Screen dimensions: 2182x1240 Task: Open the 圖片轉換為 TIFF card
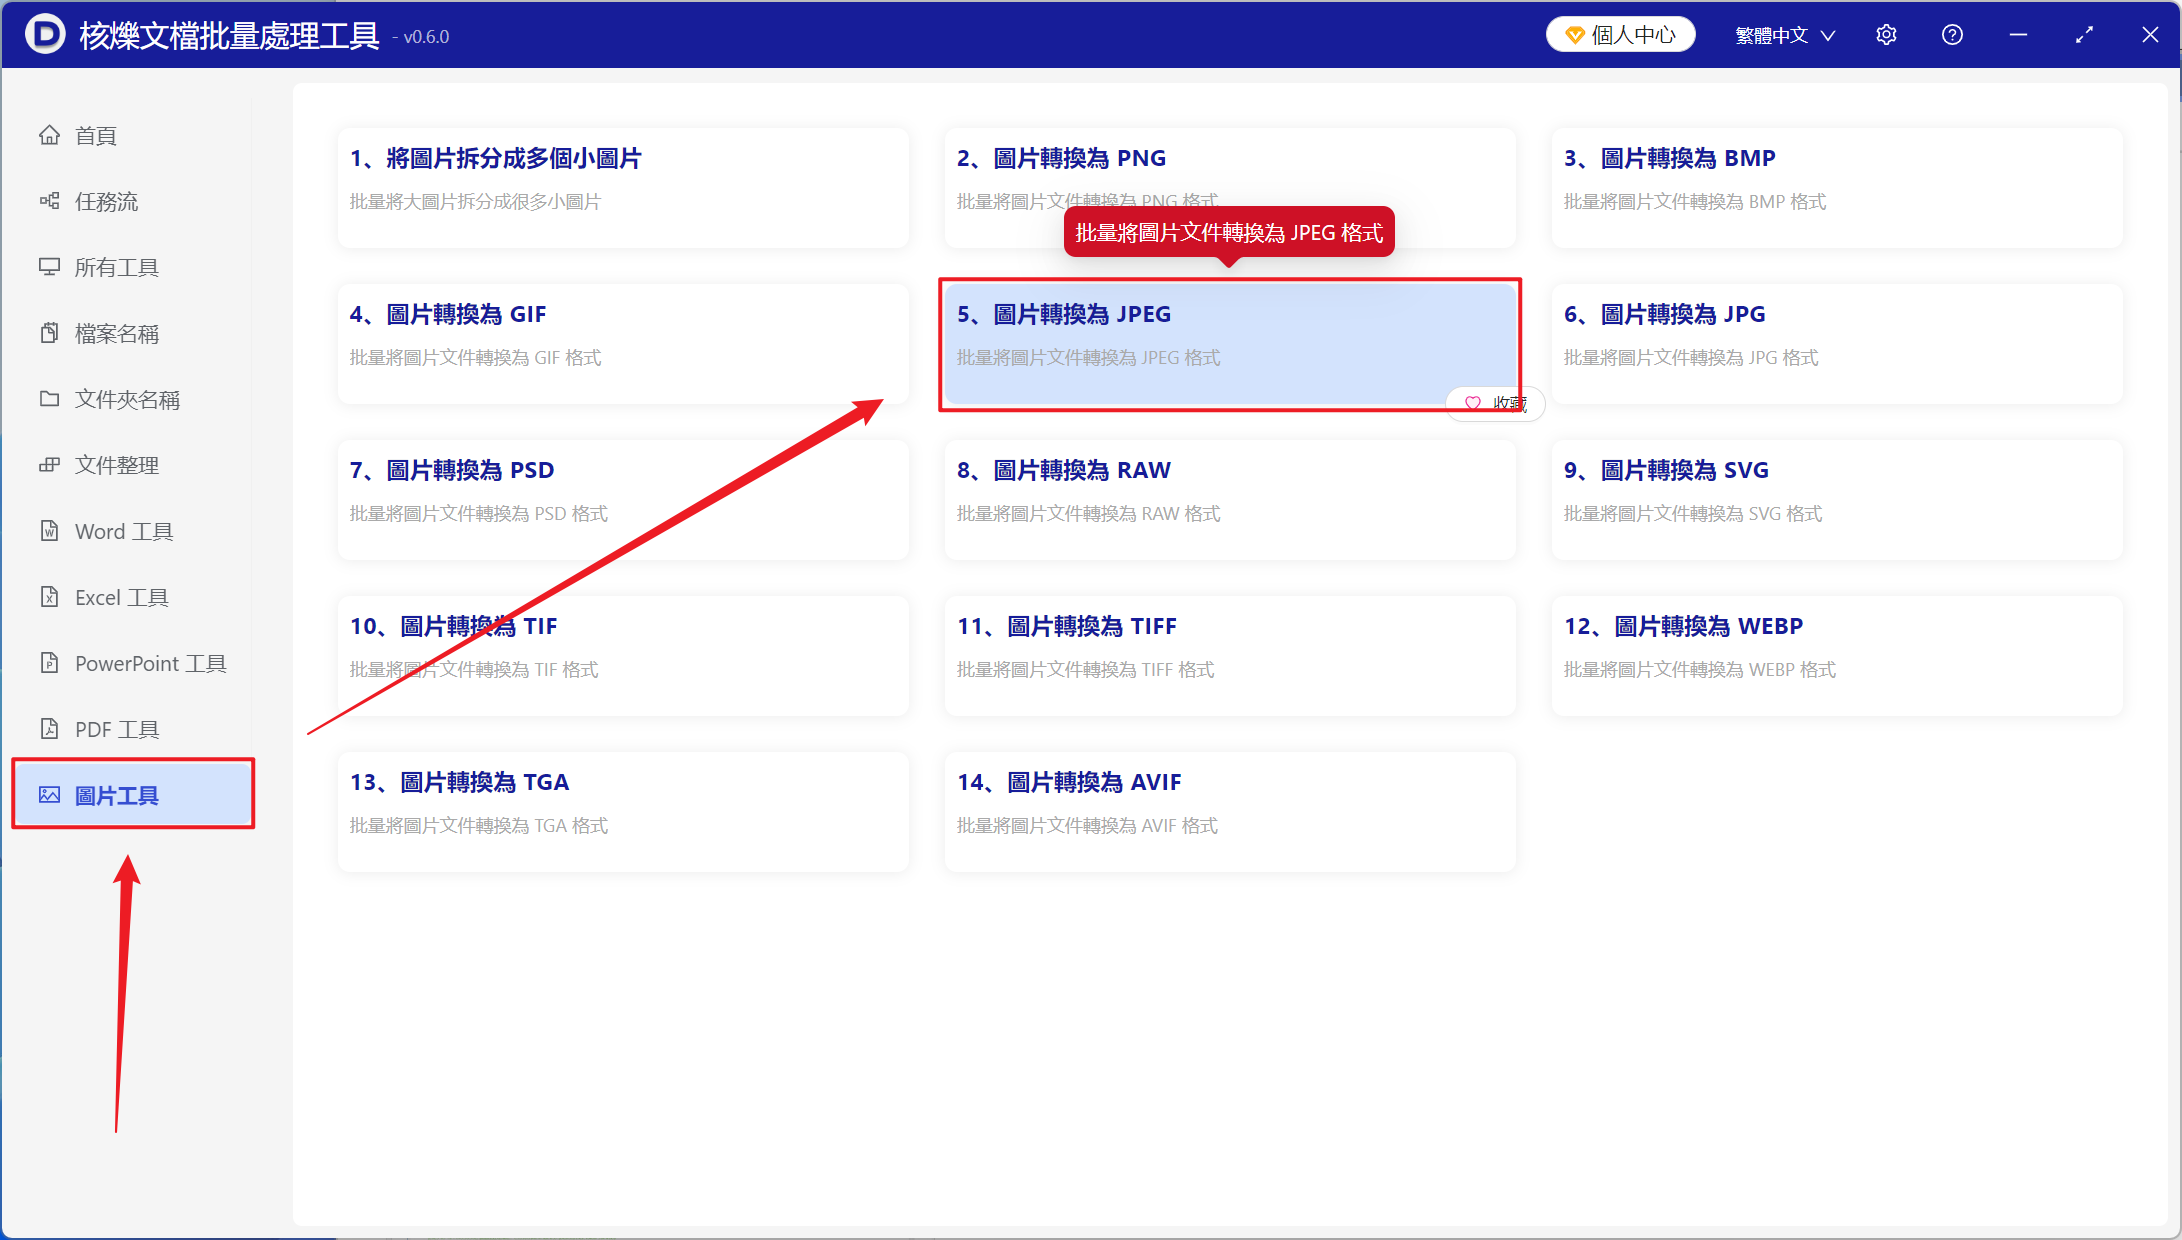1230,655
